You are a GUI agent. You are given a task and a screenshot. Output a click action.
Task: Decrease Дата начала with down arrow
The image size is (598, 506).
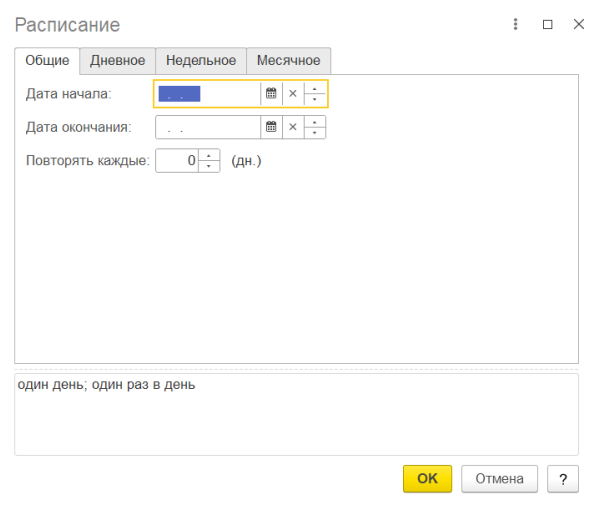[315, 99]
